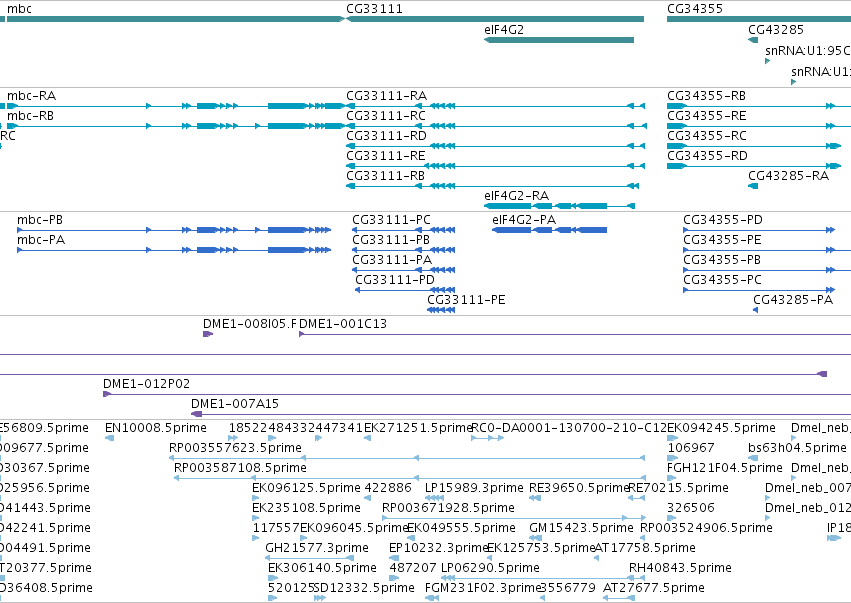
Task: Click the CG43285-RA transcript label
Action: [x=788, y=176]
